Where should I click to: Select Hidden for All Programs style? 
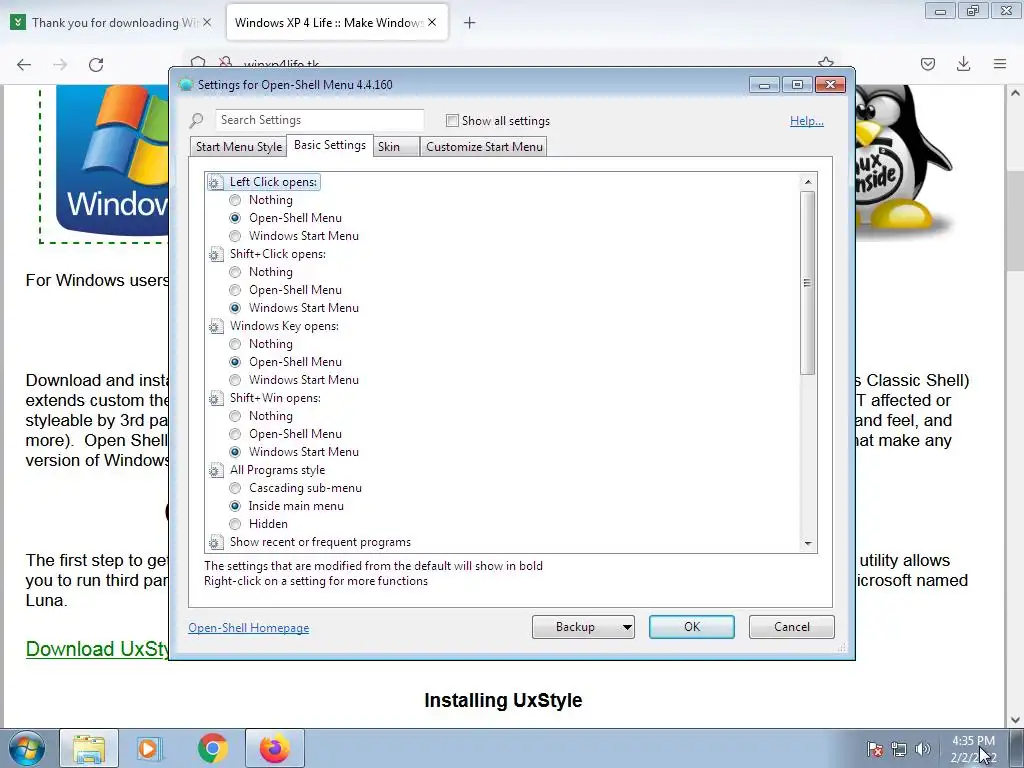(235, 524)
